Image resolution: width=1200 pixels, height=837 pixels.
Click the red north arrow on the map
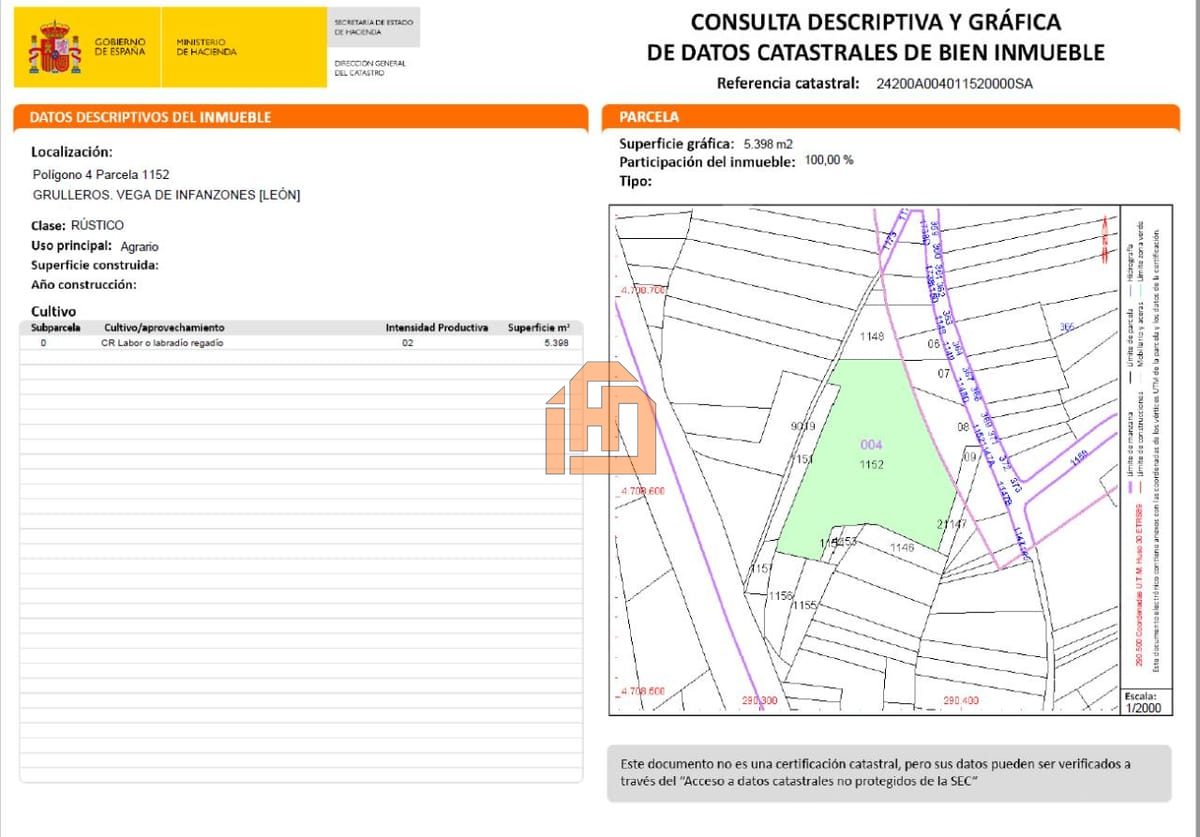tap(1104, 238)
